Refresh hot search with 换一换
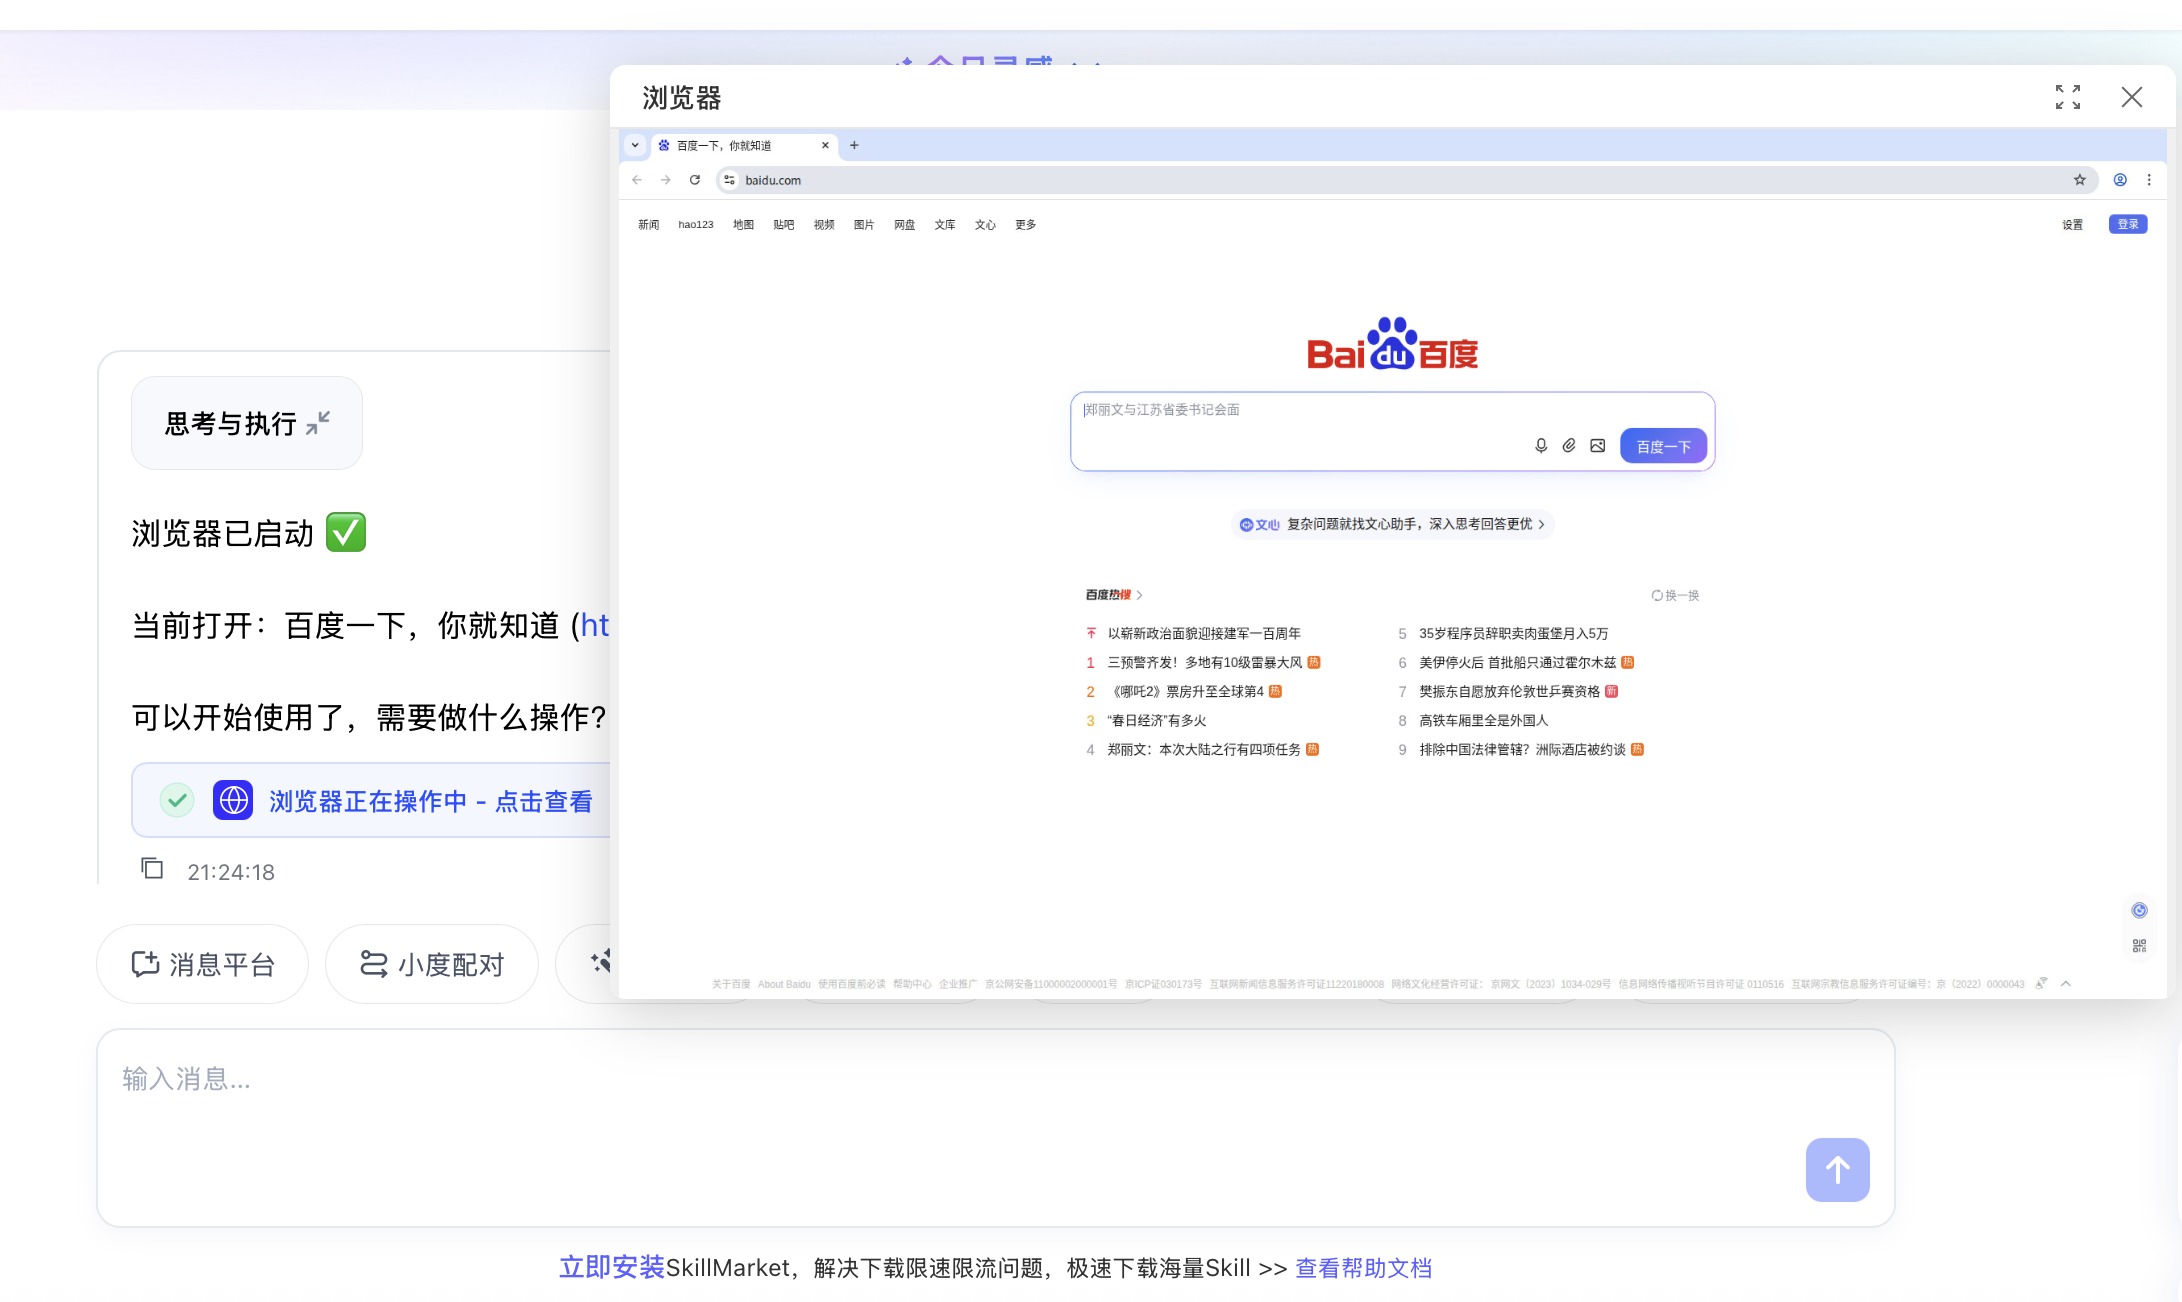The height and width of the screenshot is (1302, 2182). coord(1676,595)
